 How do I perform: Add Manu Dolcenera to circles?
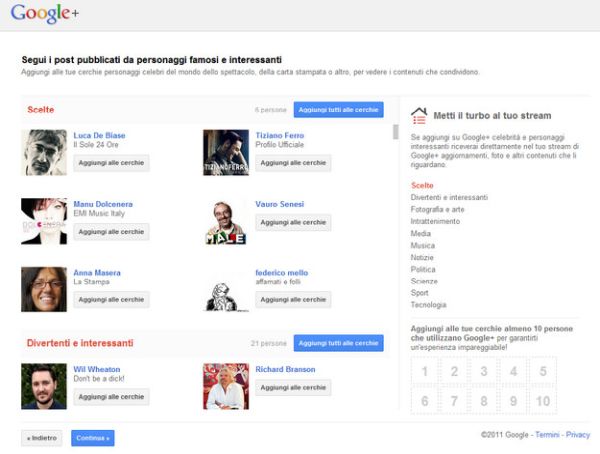(111, 232)
